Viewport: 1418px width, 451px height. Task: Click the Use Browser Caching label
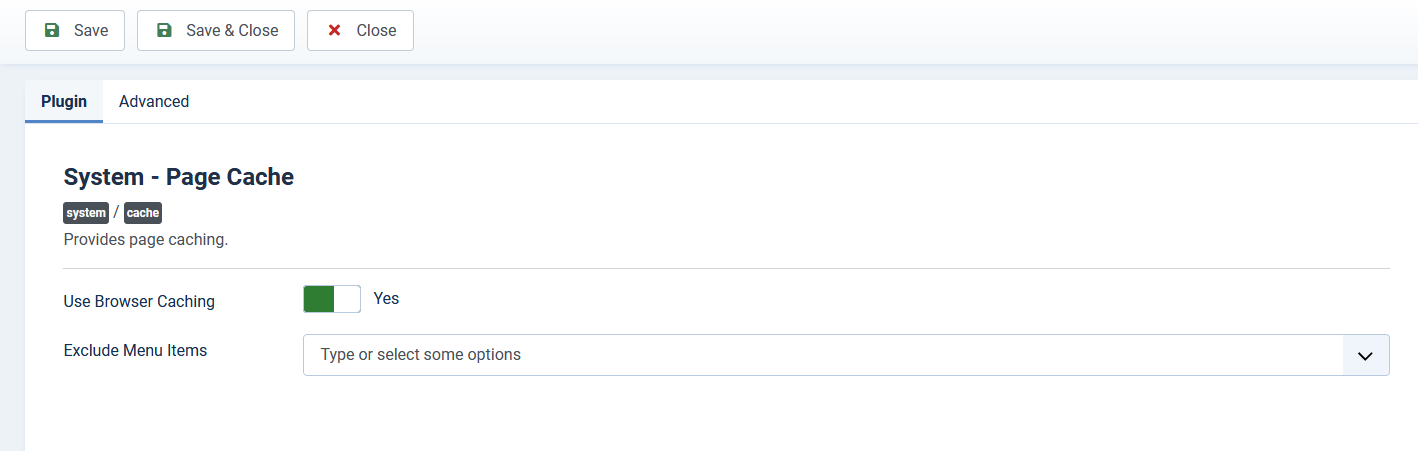139,301
